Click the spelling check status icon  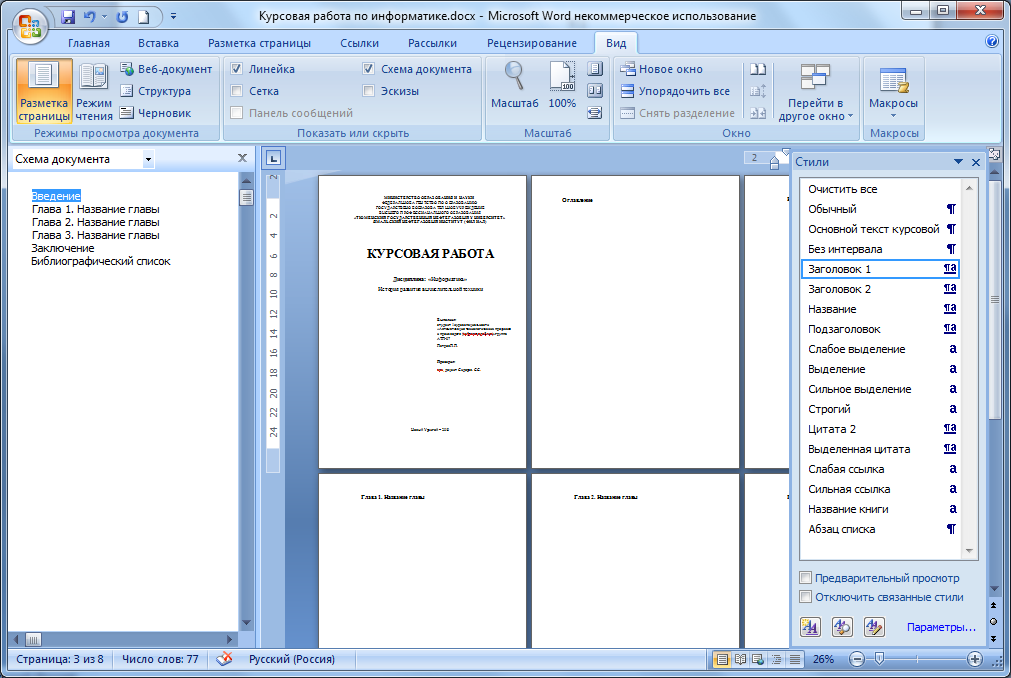[x=224, y=659]
